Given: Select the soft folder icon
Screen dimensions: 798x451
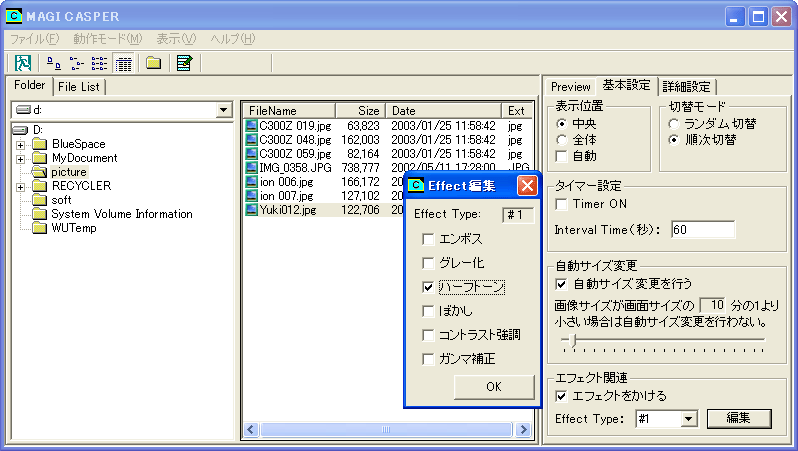Looking at the screenshot, I should coord(40,200).
